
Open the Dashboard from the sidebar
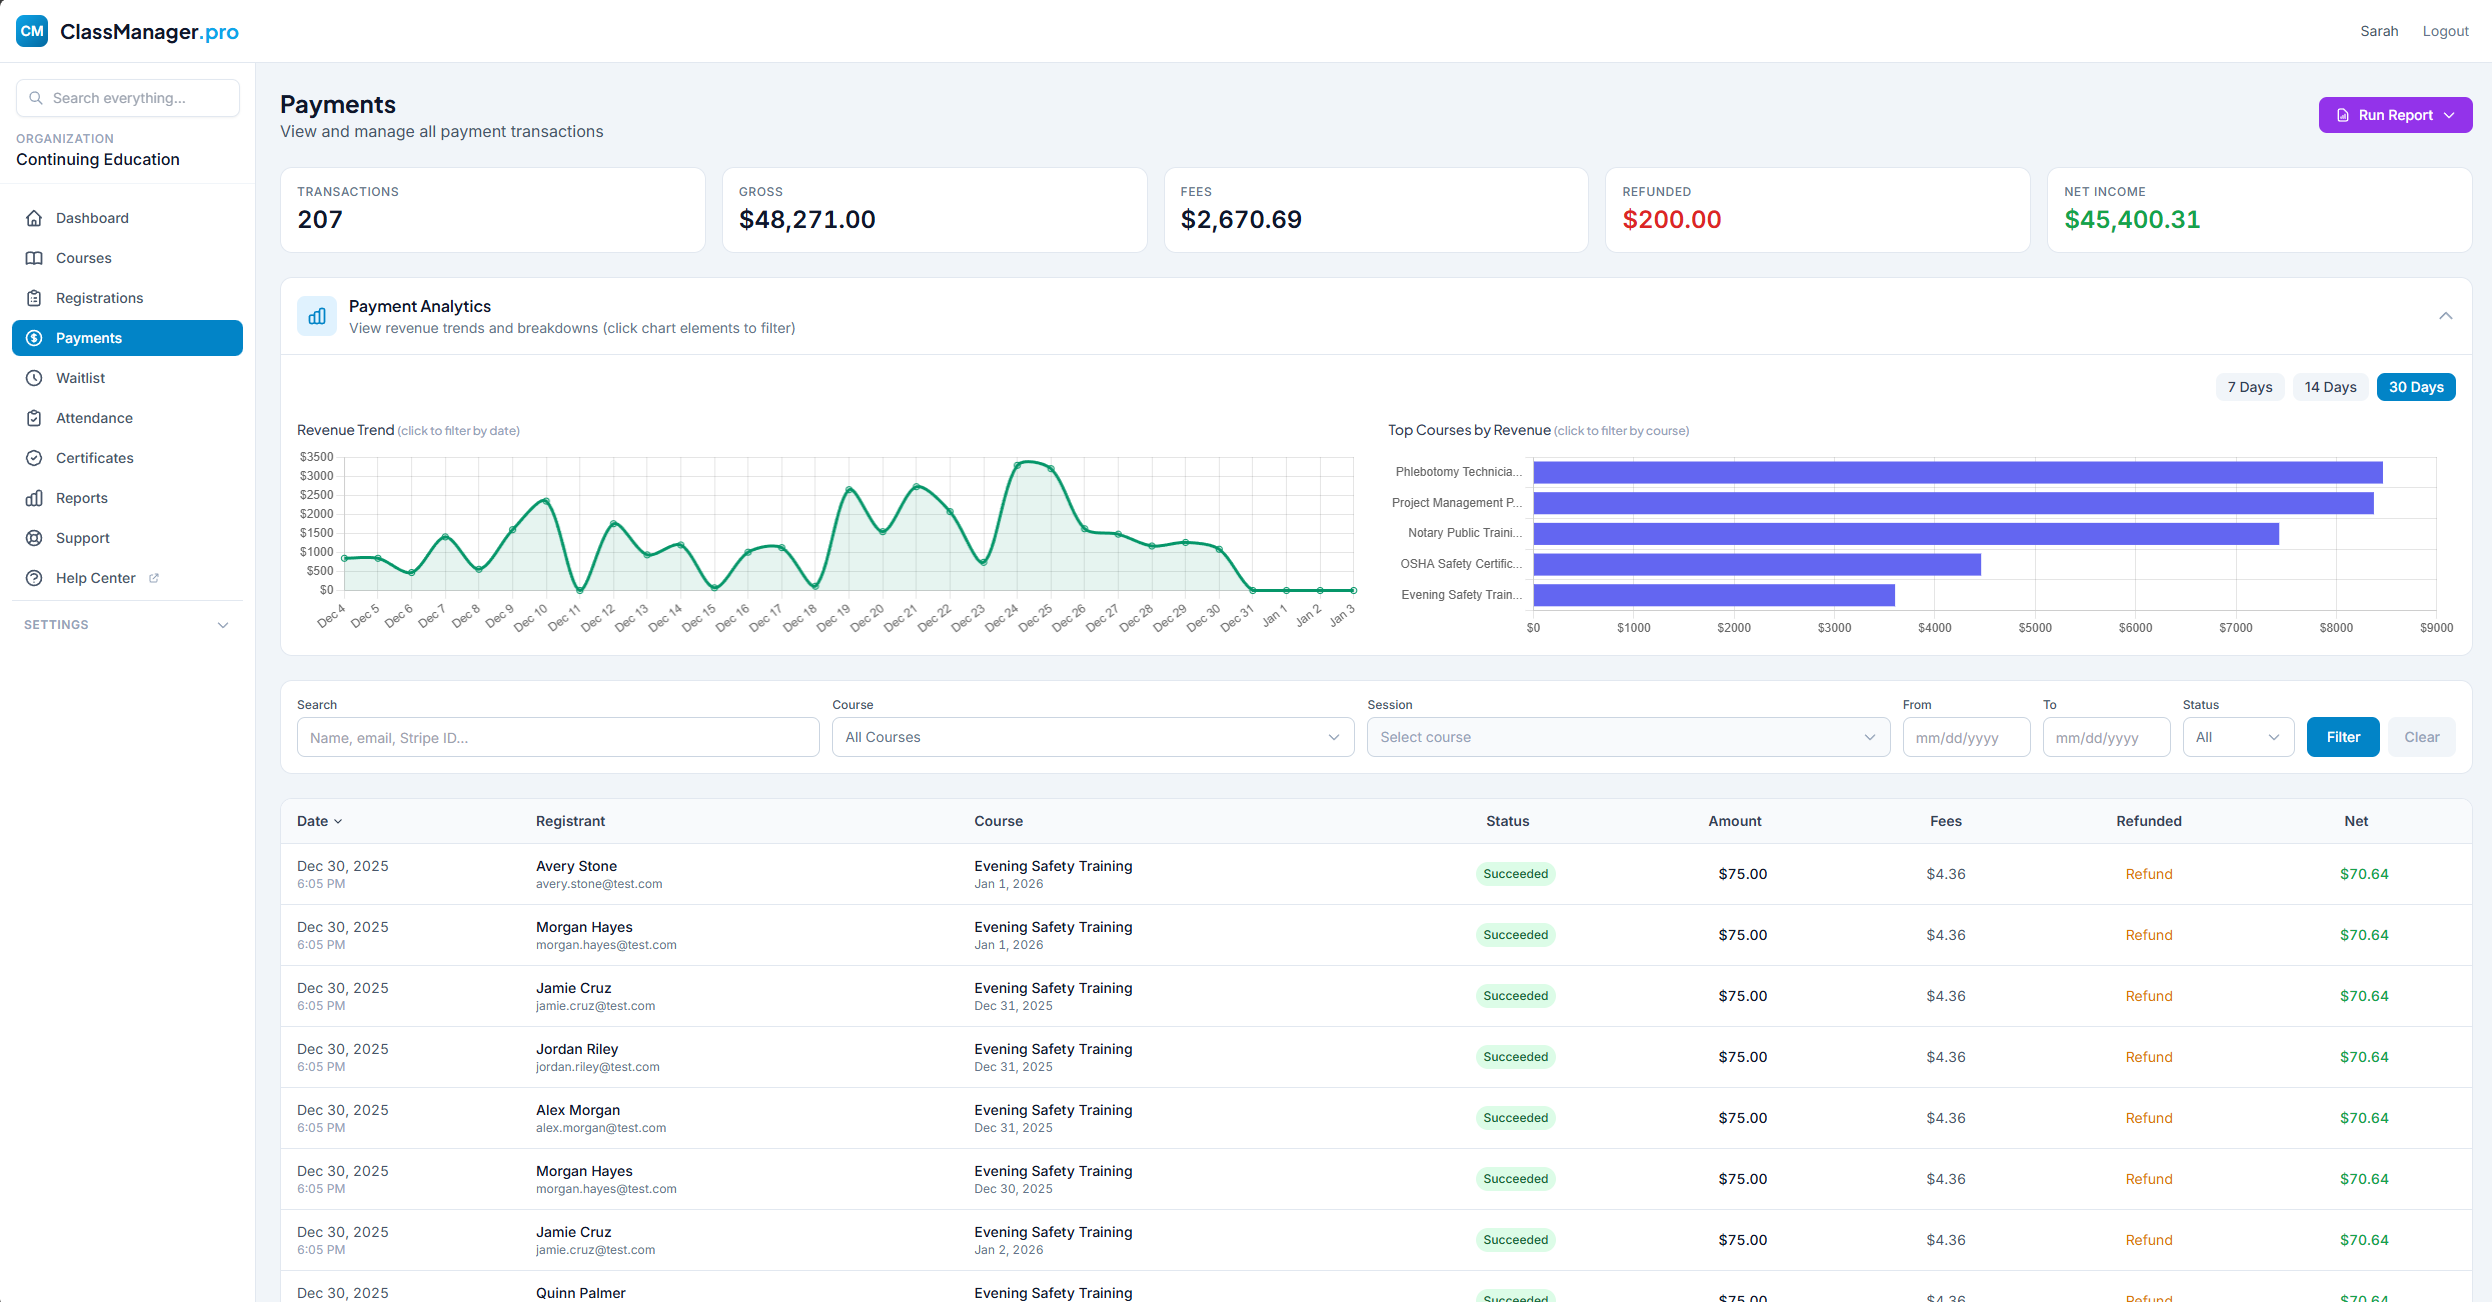tap(92, 218)
